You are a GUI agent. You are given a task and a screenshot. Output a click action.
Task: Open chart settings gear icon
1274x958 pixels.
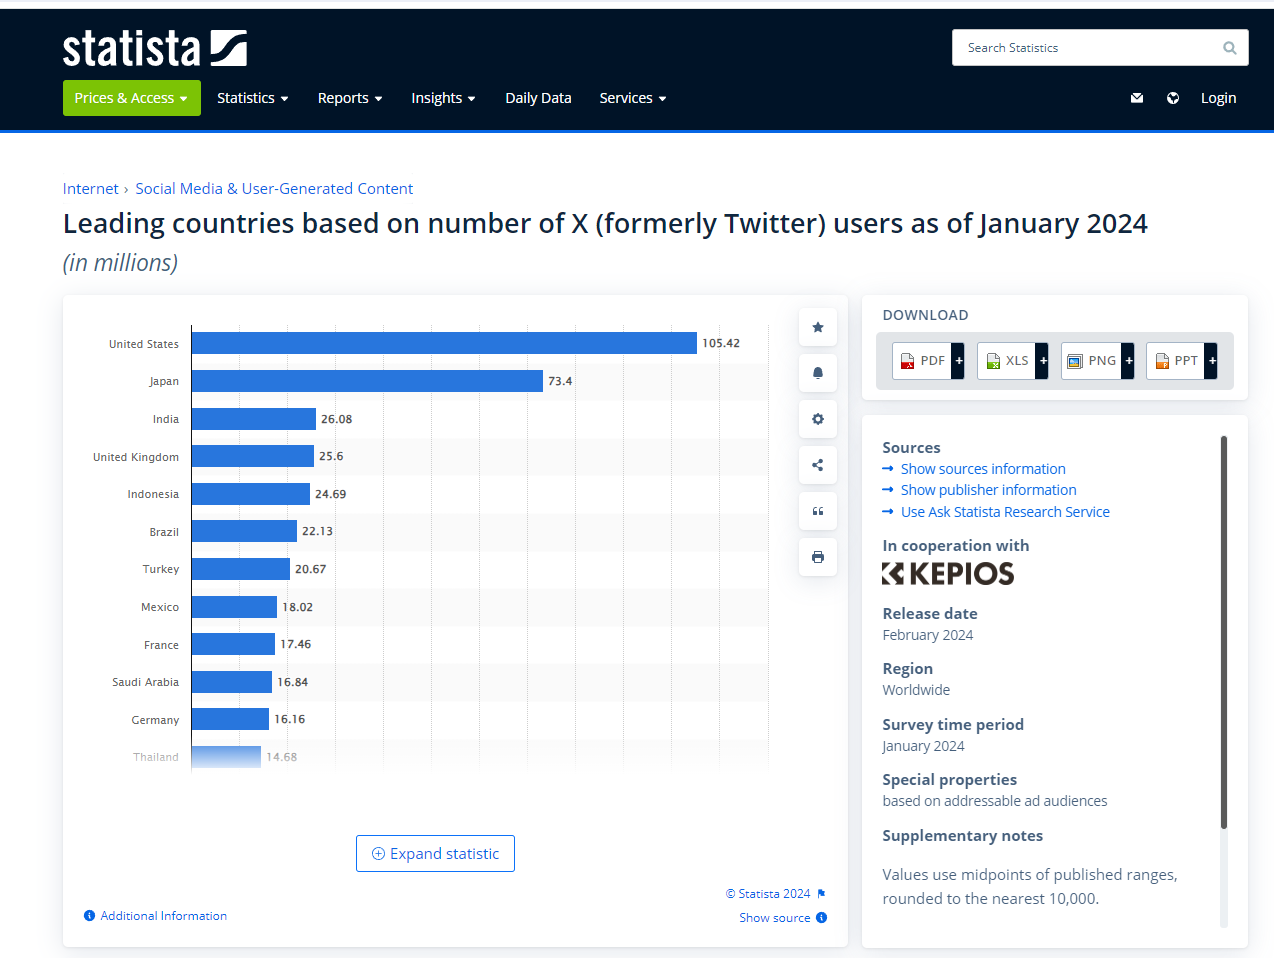coord(818,419)
